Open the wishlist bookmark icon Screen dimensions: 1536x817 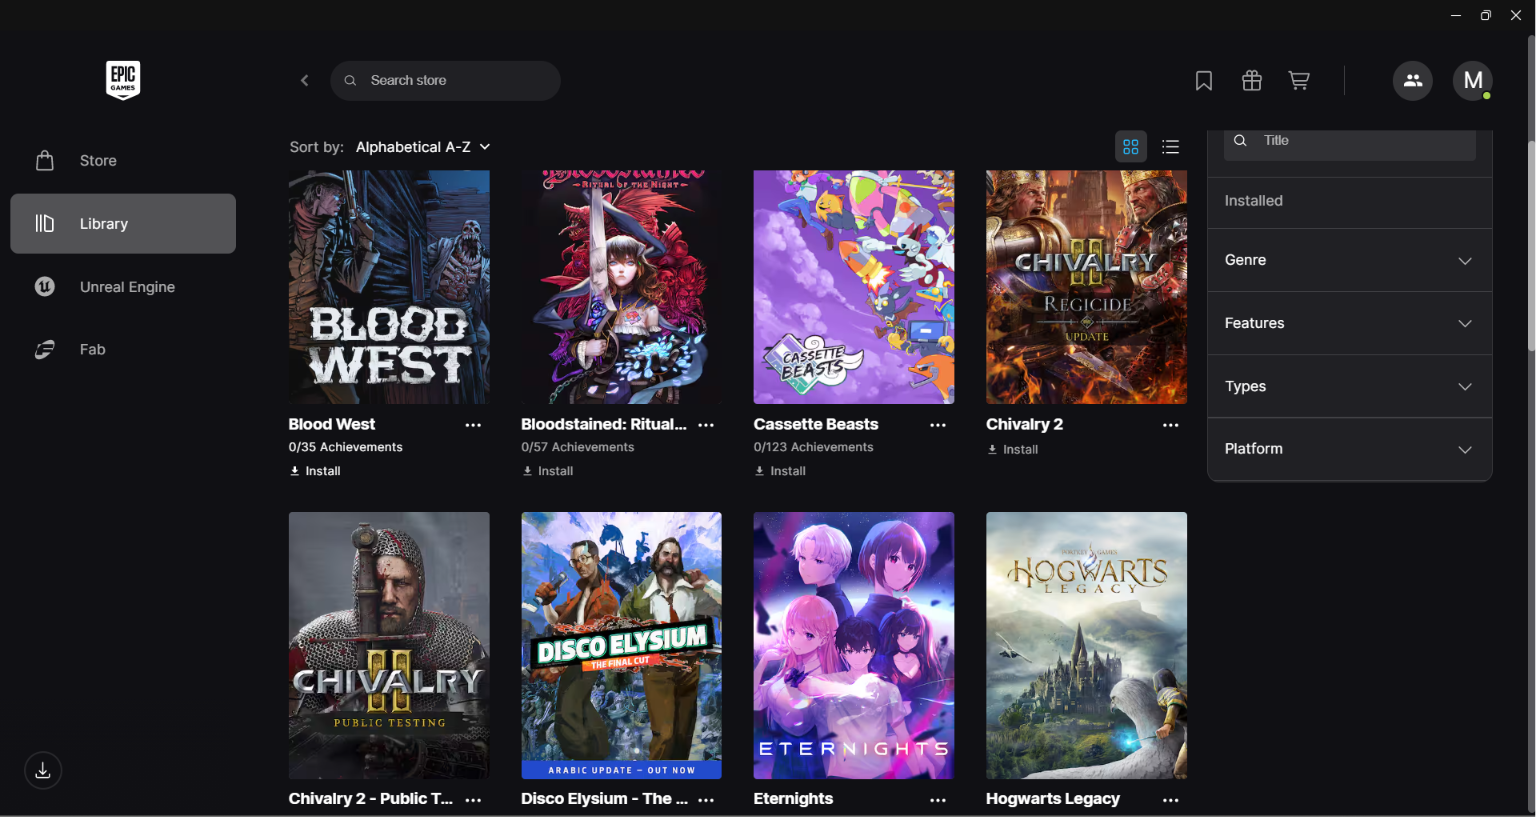[x=1204, y=81]
